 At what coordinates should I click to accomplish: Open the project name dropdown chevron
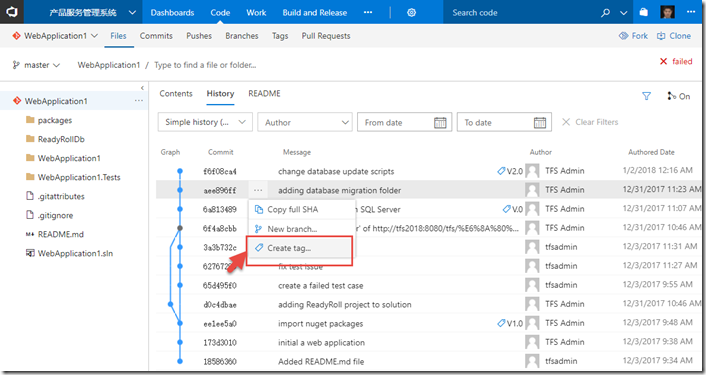click(x=132, y=13)
